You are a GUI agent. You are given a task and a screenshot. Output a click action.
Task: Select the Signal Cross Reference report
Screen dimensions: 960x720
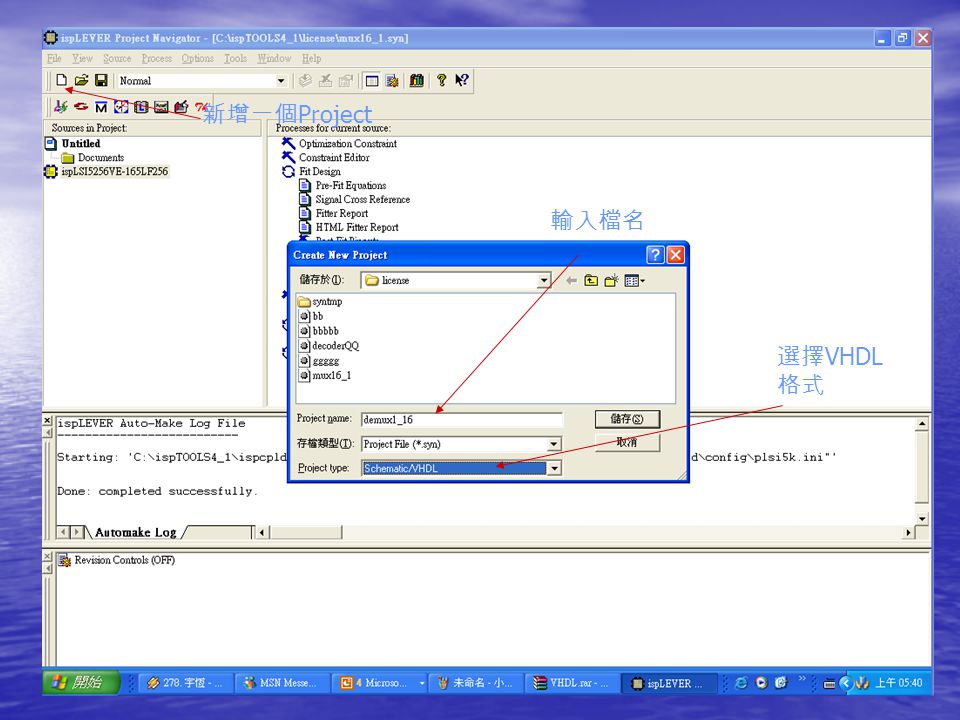tap(362, 199)
